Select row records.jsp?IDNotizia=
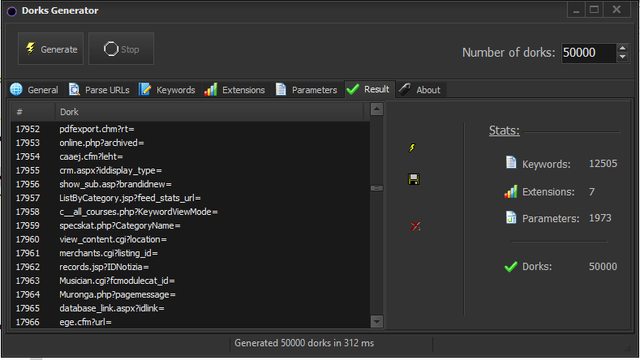The width and height of the screenshot is (640, 360). pos(190,267)
